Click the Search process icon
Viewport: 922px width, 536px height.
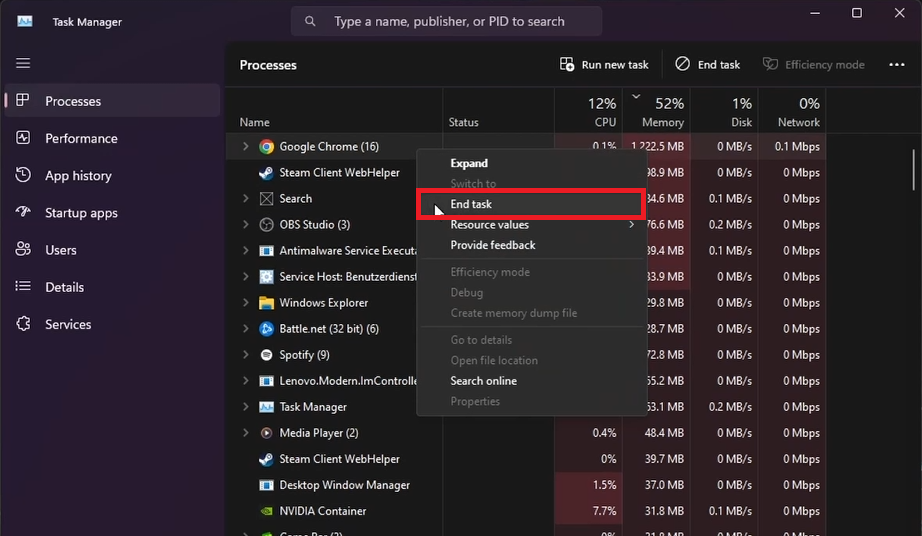click(x=266, y=199)
